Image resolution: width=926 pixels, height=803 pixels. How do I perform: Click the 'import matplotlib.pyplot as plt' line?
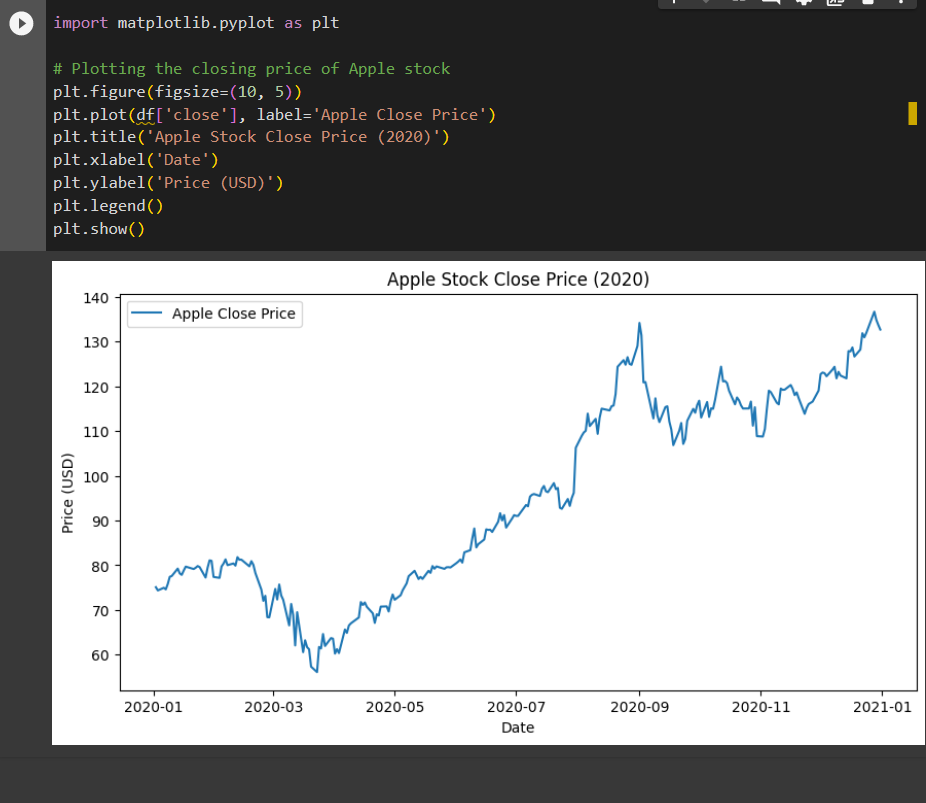(x=196, y=23)
